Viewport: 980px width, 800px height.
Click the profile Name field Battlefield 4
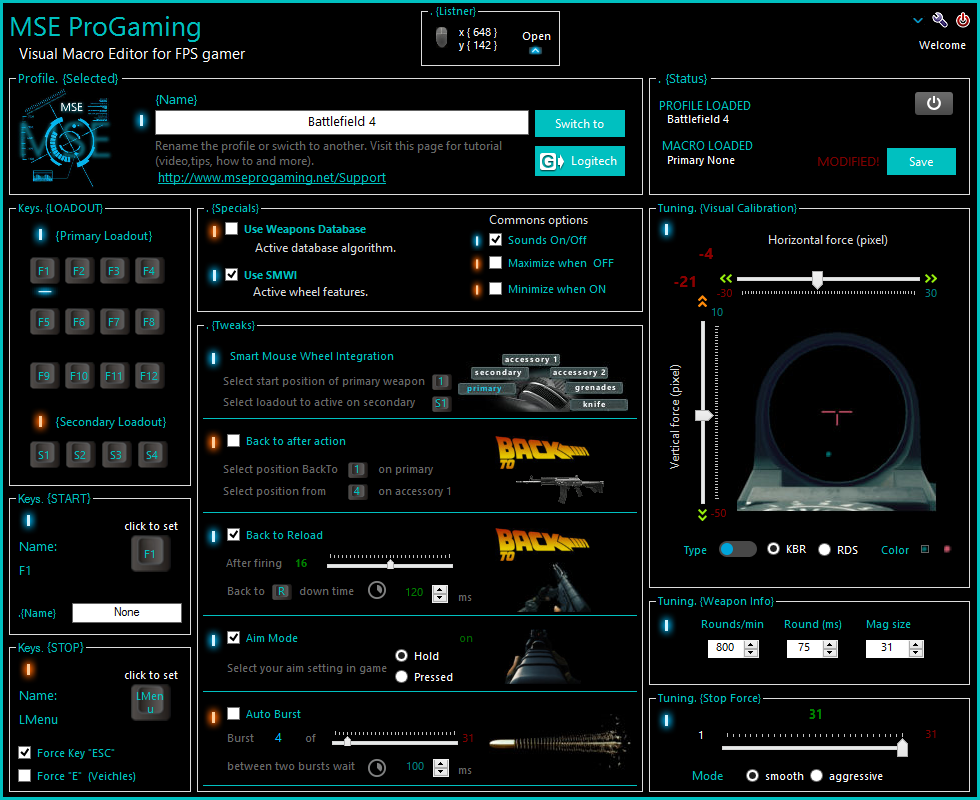pos(341,122)
